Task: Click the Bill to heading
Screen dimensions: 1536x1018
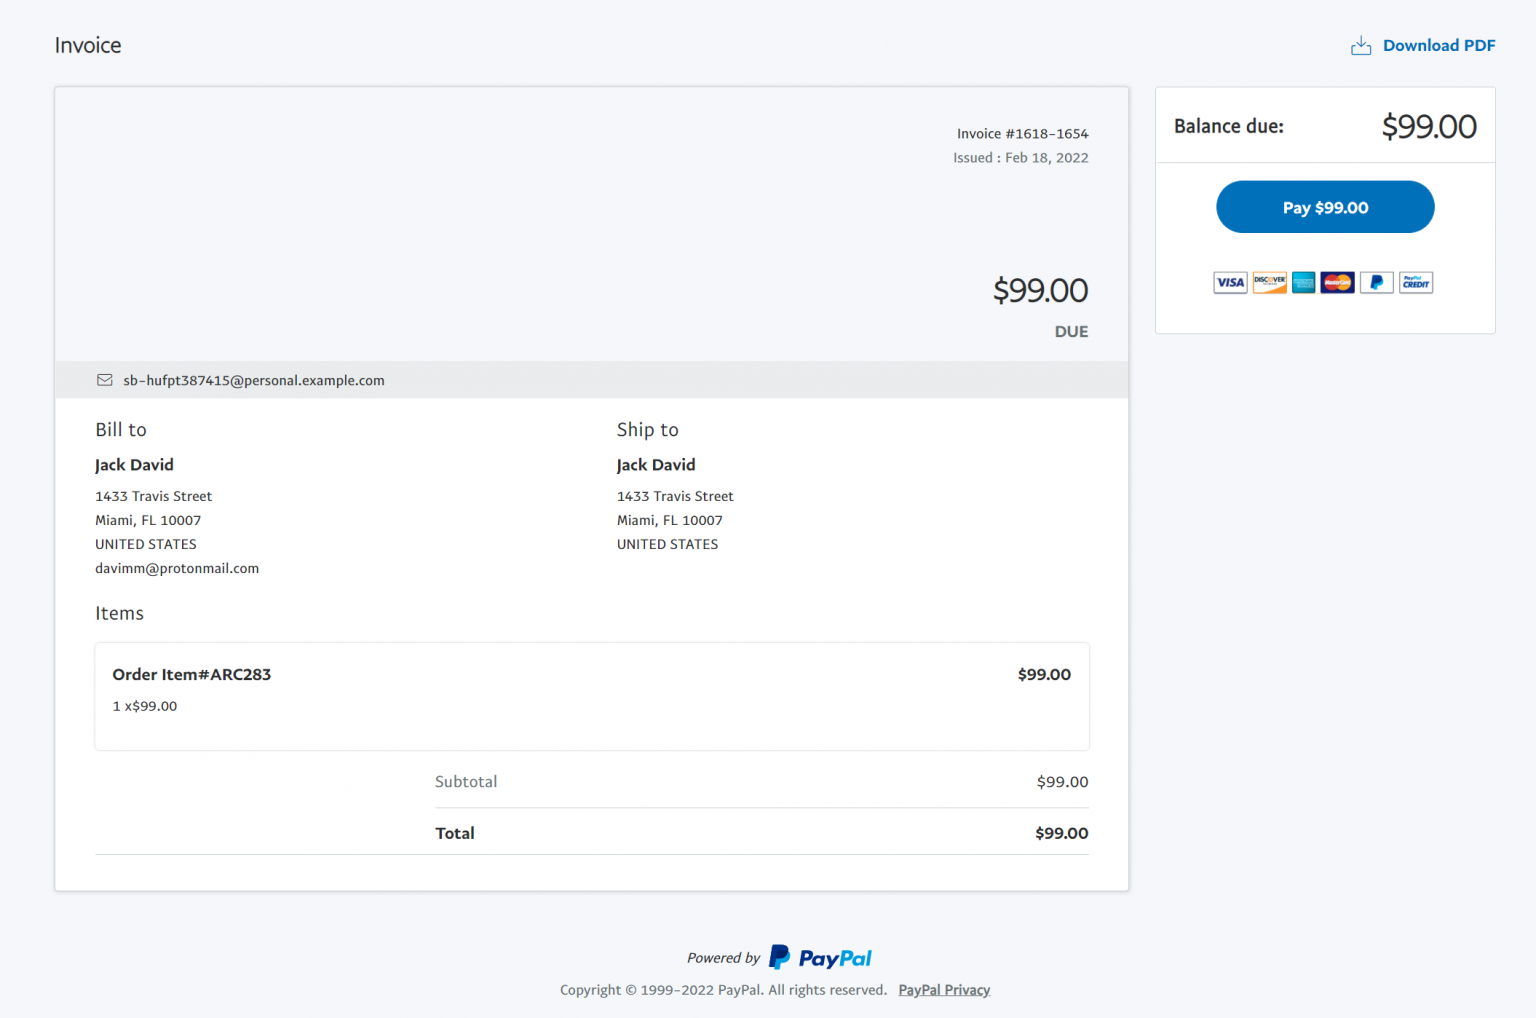Action: (121, 430)
